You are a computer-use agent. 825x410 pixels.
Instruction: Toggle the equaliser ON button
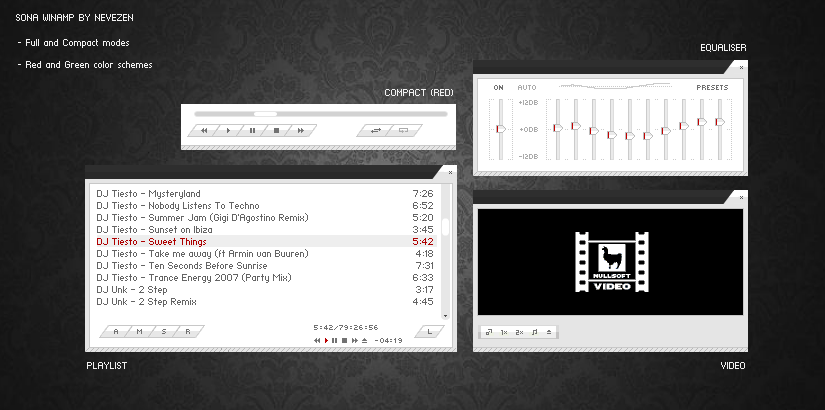(498, 88)
